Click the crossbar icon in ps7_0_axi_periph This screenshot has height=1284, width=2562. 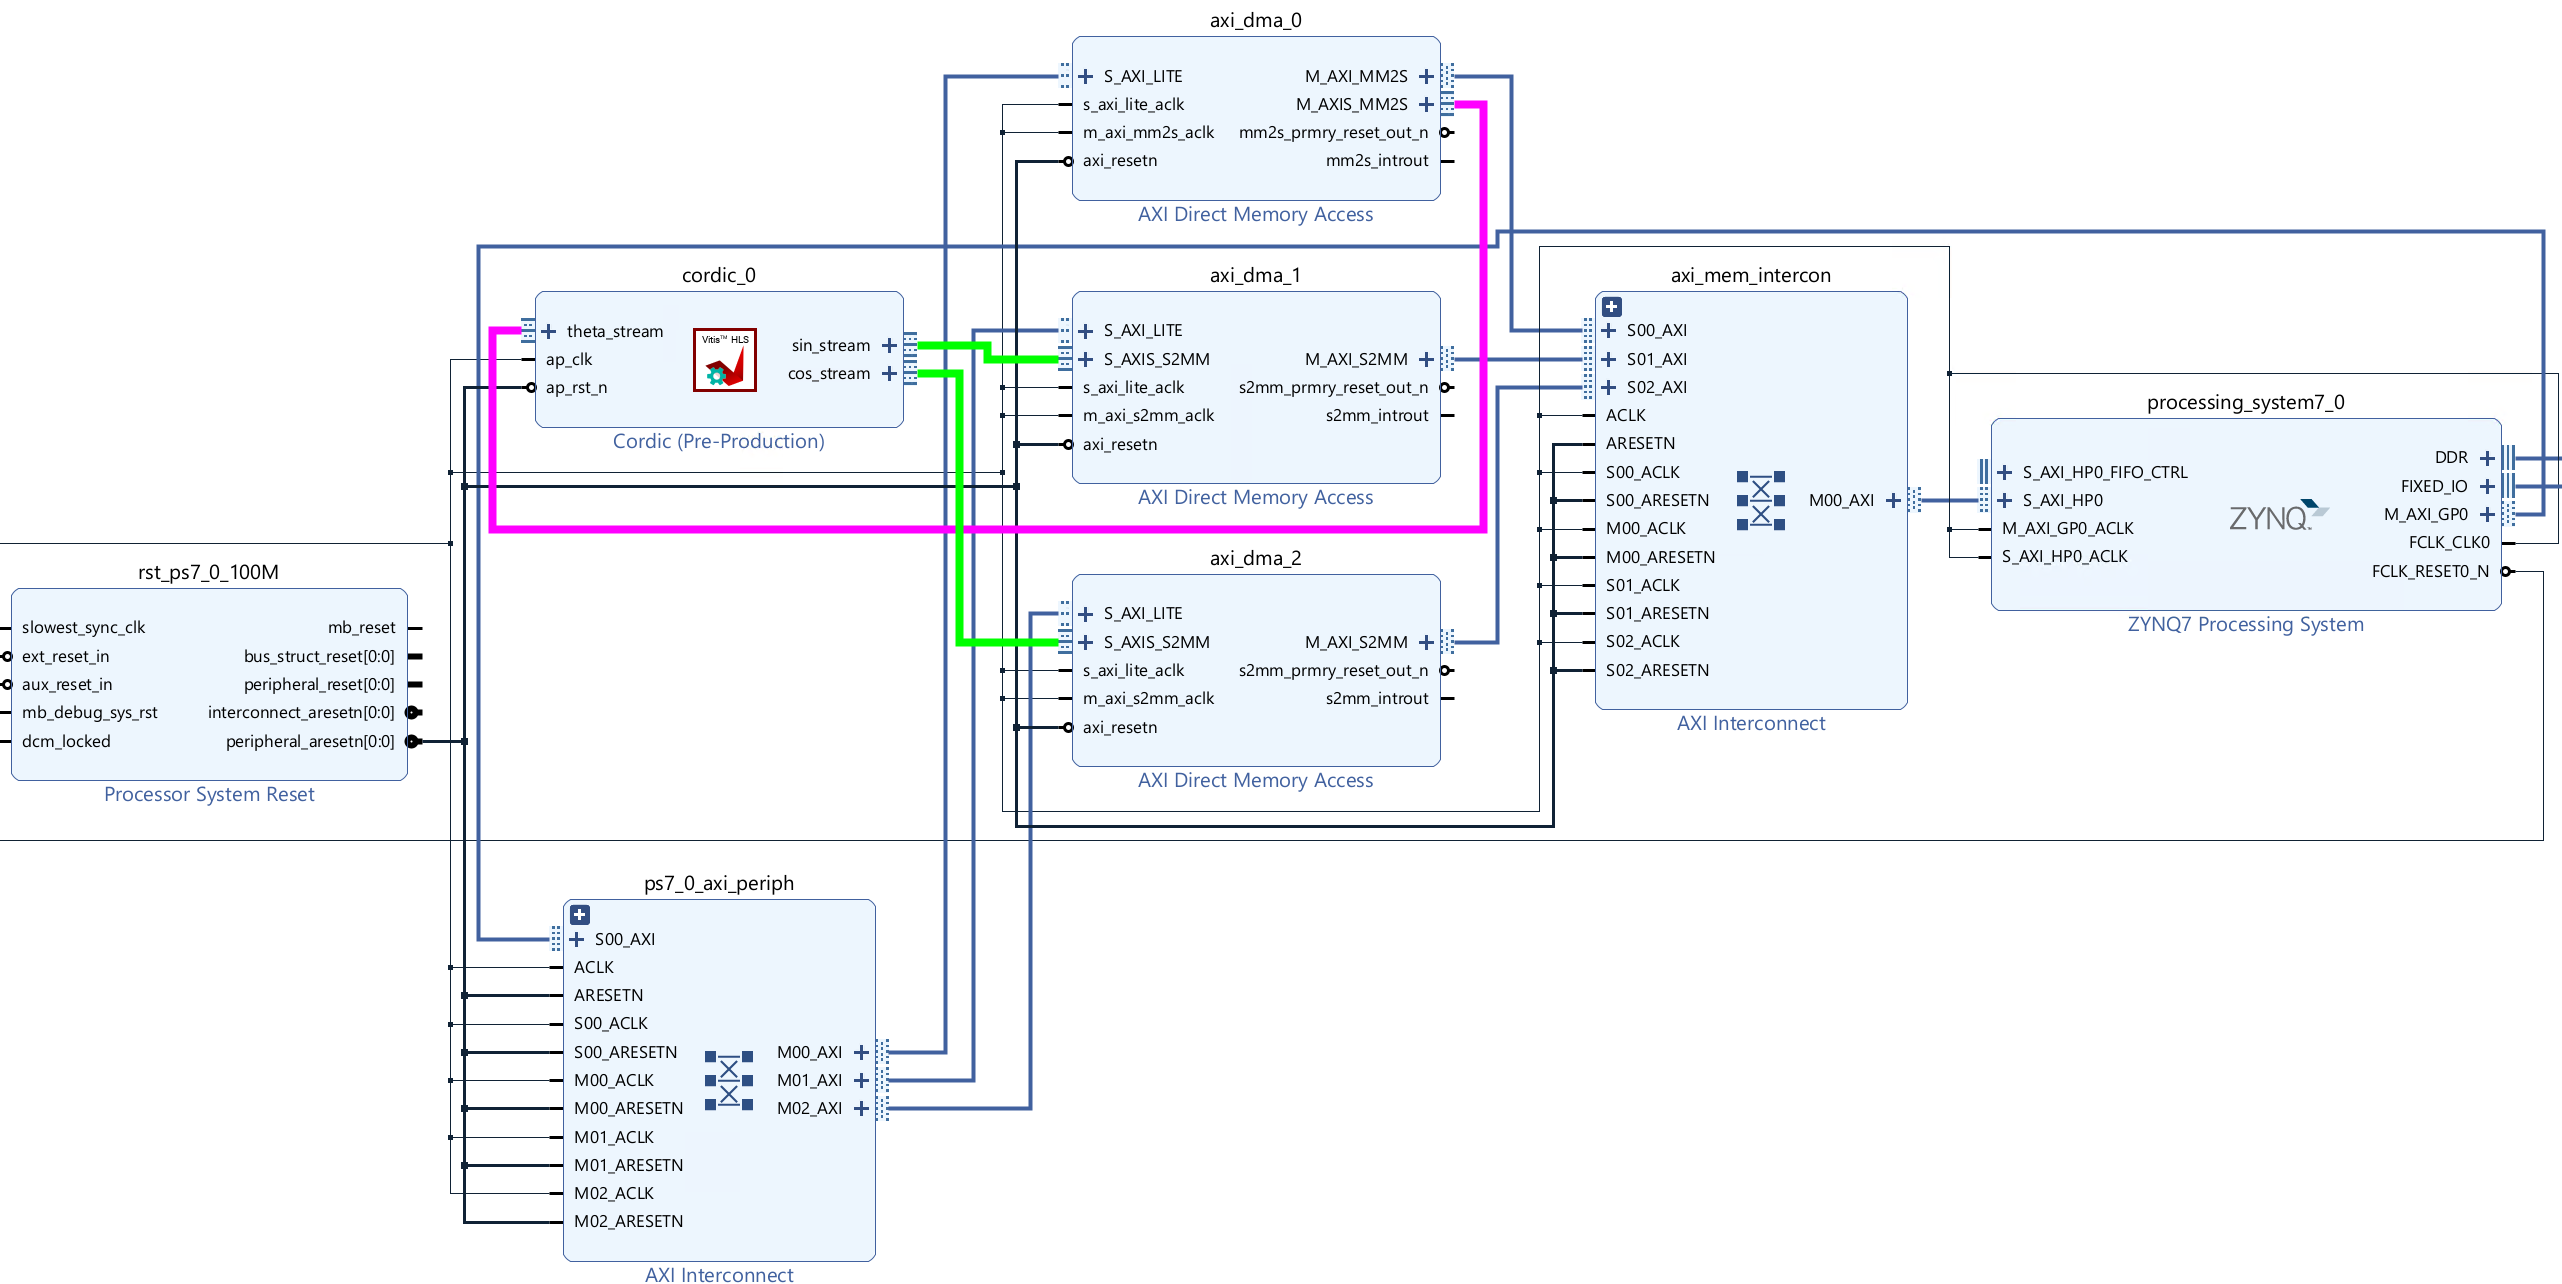coord(729,1080)
